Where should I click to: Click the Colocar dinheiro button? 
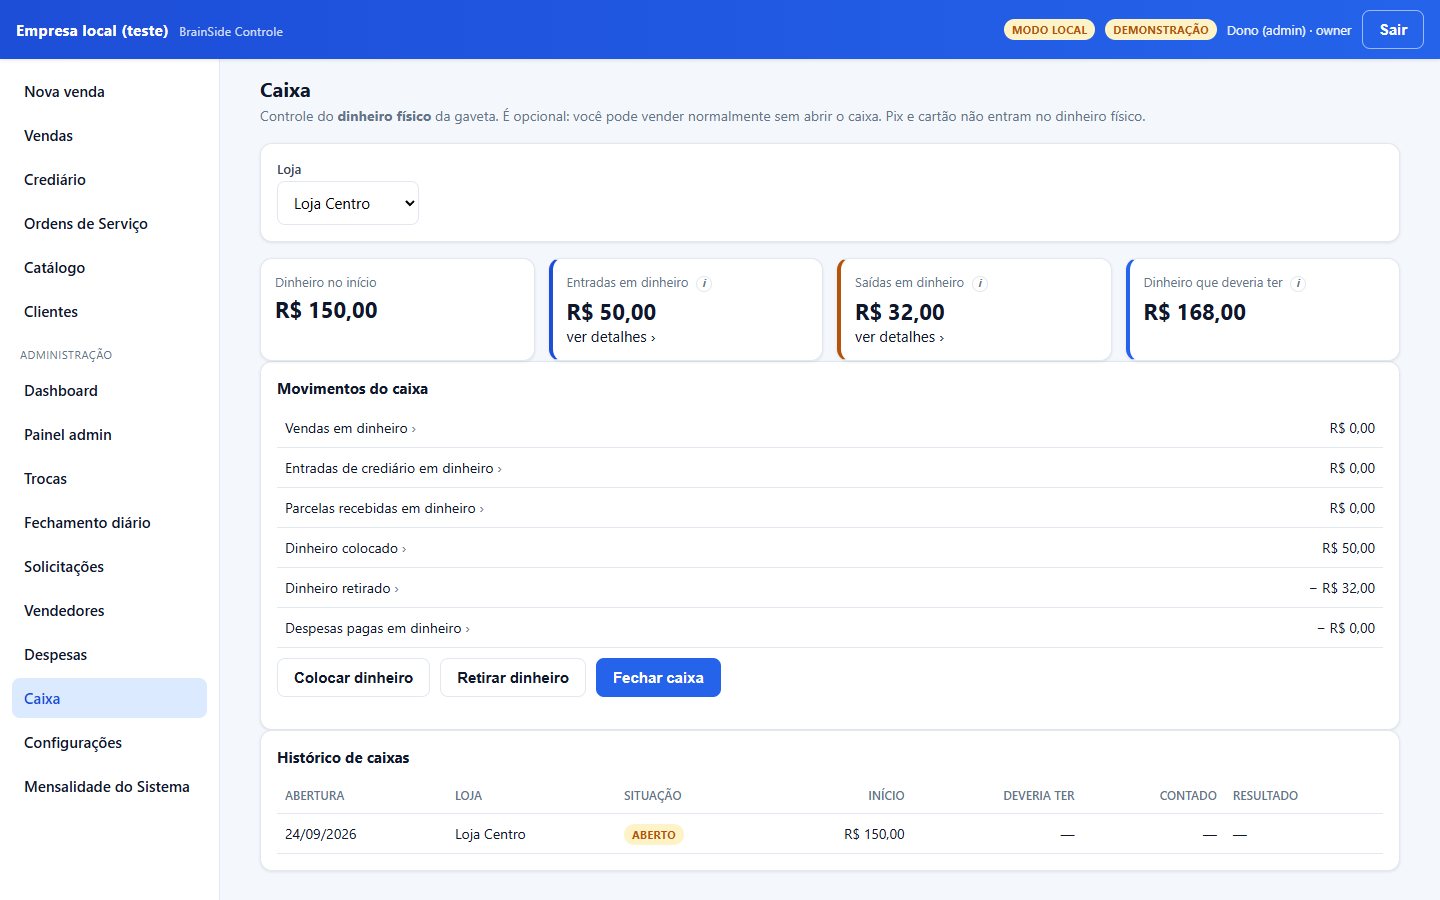click(x=353, y=677)
